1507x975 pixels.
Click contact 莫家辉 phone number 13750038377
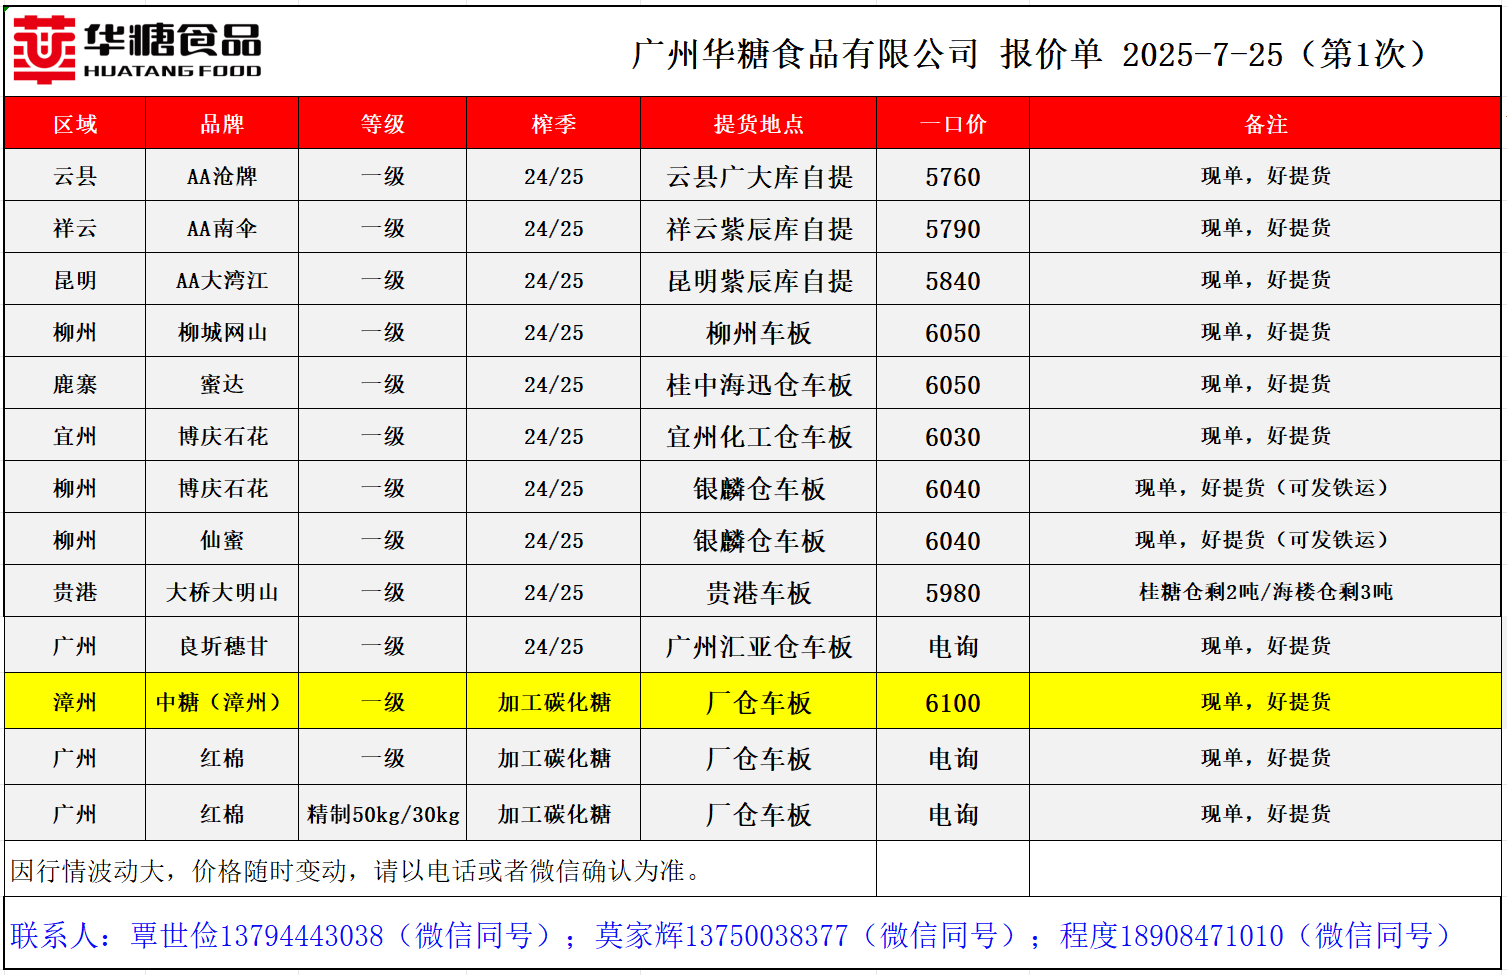pos(765,936)
